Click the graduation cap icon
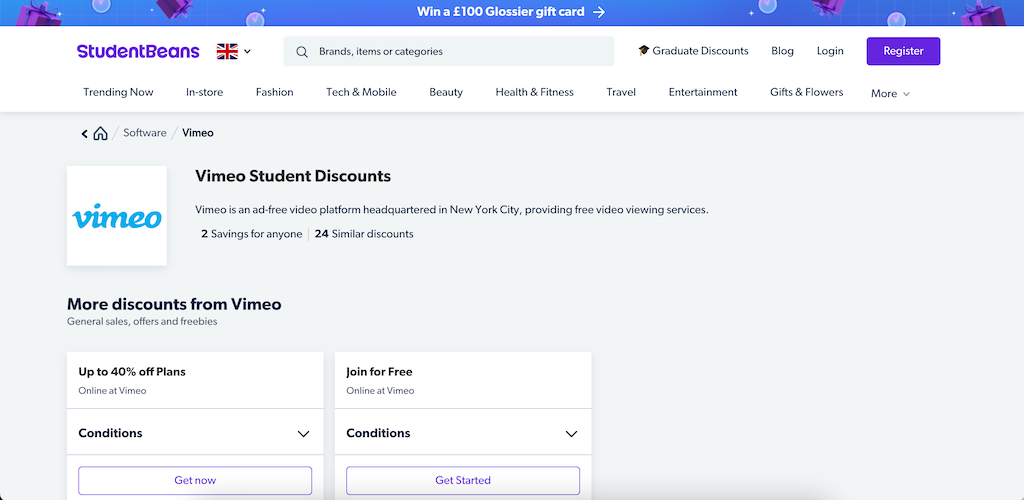1024x500 pixels. click(x=644, y=50)
